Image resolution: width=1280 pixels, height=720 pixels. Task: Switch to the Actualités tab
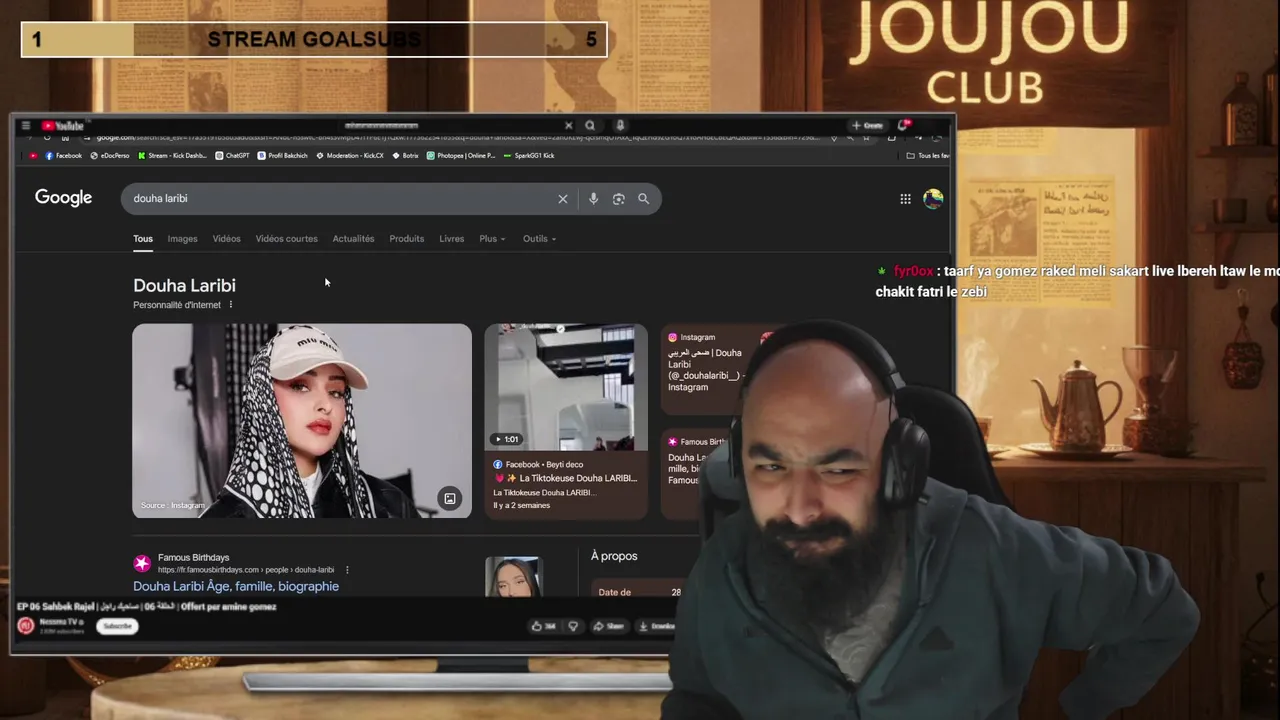353,239
